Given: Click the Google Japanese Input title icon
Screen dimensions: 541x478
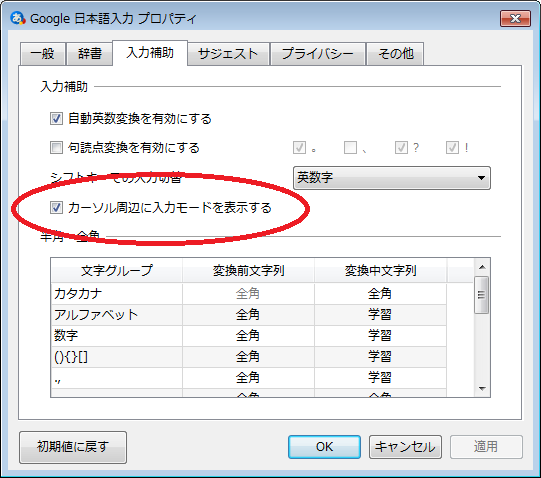Looking at the screenshot, I should [18, 18].
